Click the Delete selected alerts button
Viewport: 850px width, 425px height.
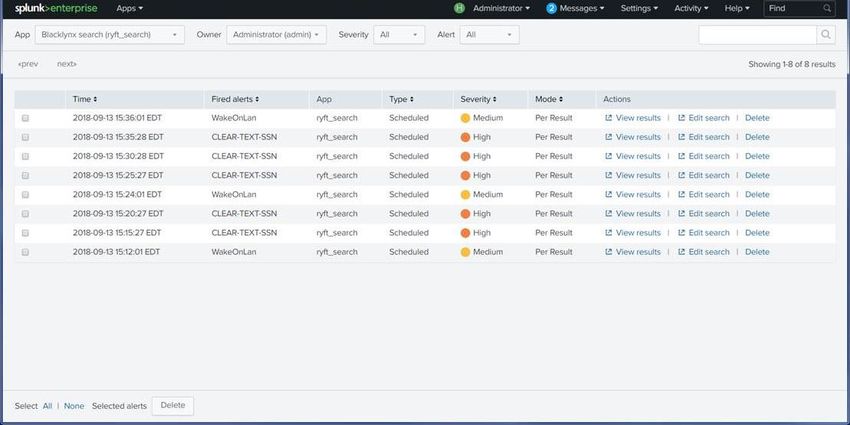click(172, 405)
